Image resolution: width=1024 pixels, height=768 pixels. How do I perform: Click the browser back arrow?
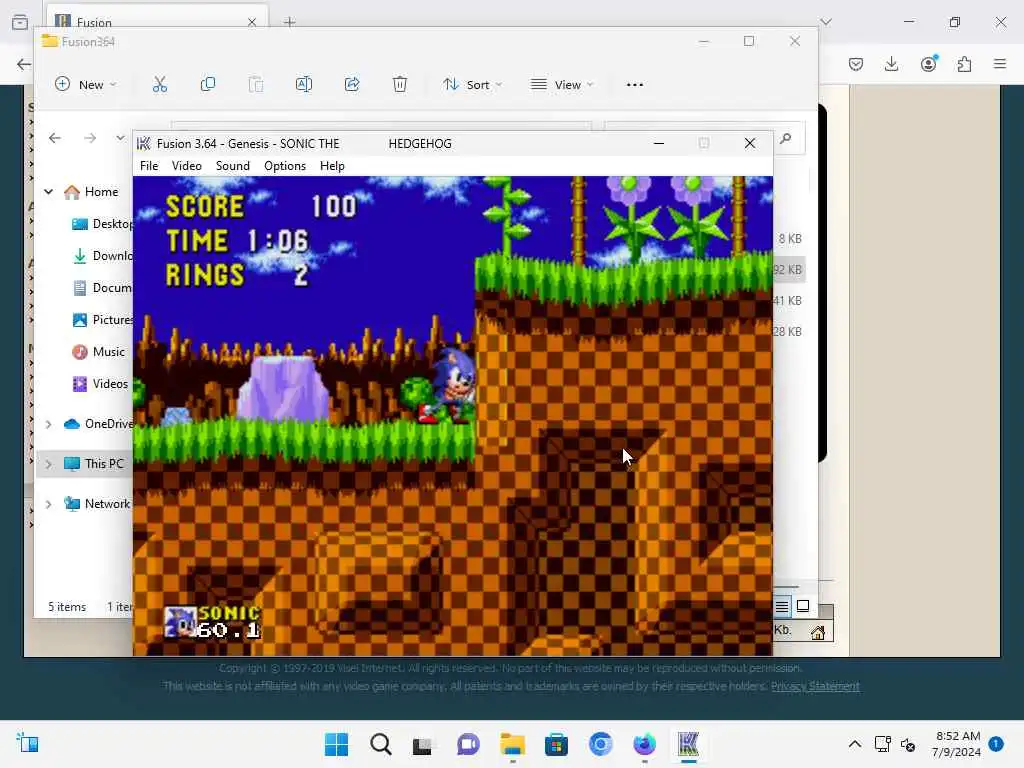(24, 64)
